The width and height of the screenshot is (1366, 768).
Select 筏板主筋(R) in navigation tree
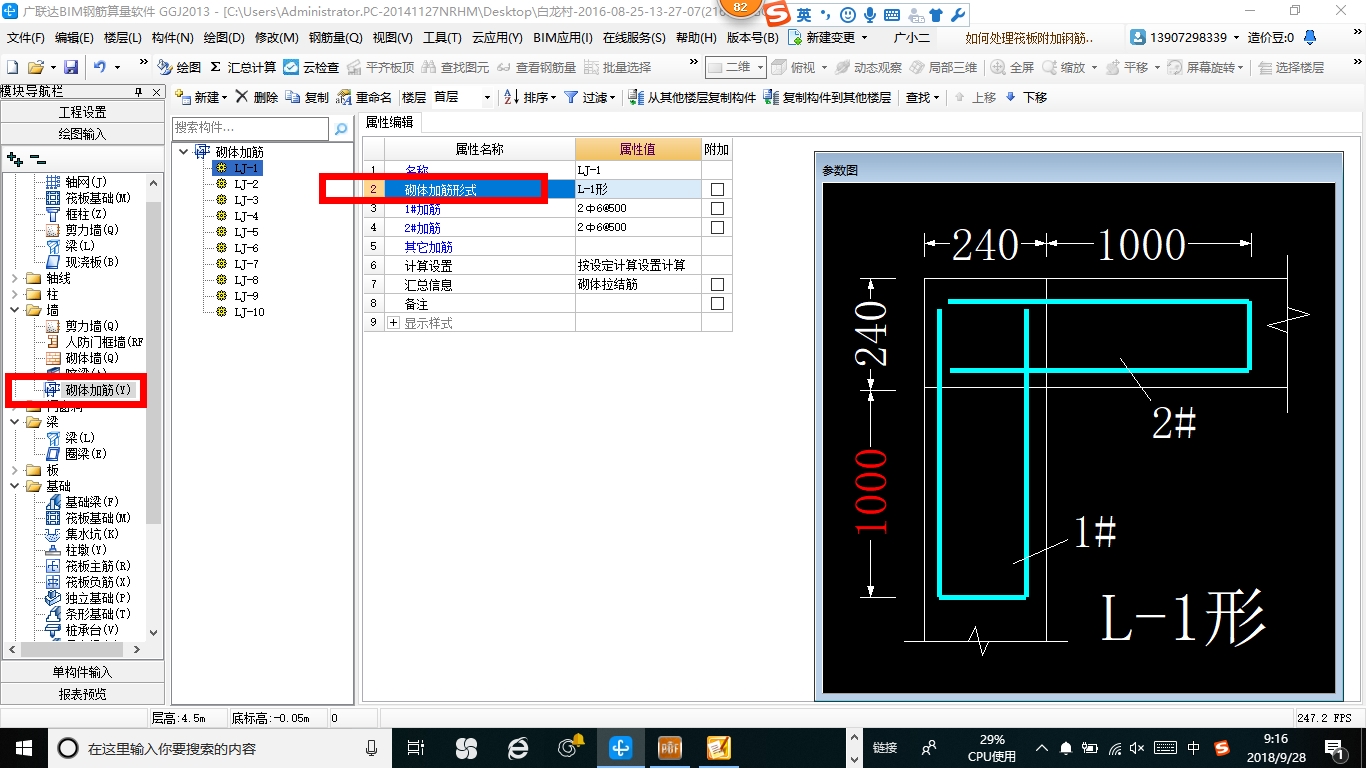(88, 566)
